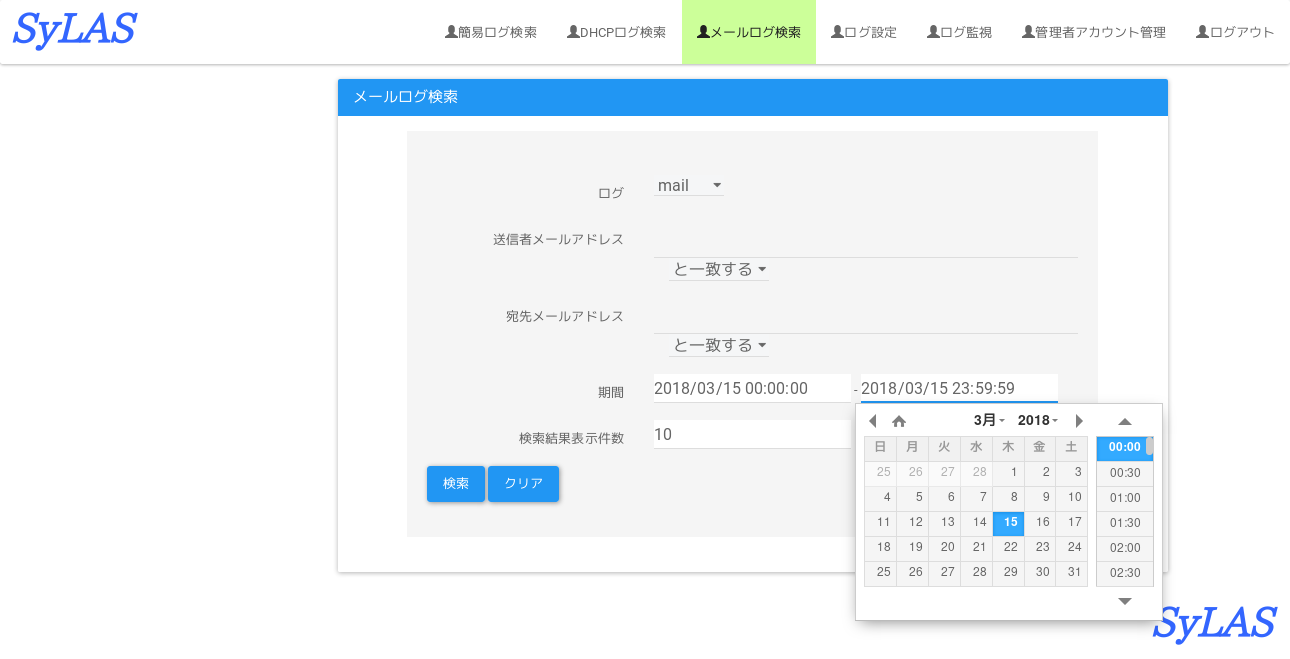Open the ログ設定 page
1290x659 pixels.
[x=864, y=32]
